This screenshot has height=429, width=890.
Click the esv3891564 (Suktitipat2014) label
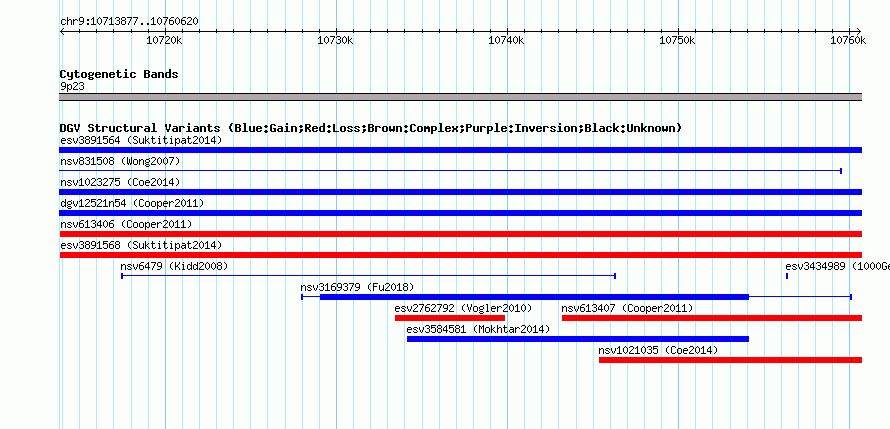click(141, 140)
